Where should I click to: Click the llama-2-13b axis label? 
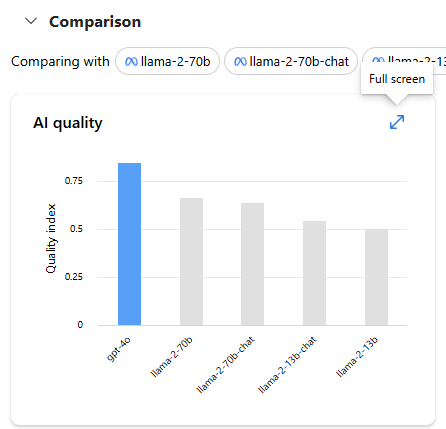pyautogui.click(x=357, y=357)
